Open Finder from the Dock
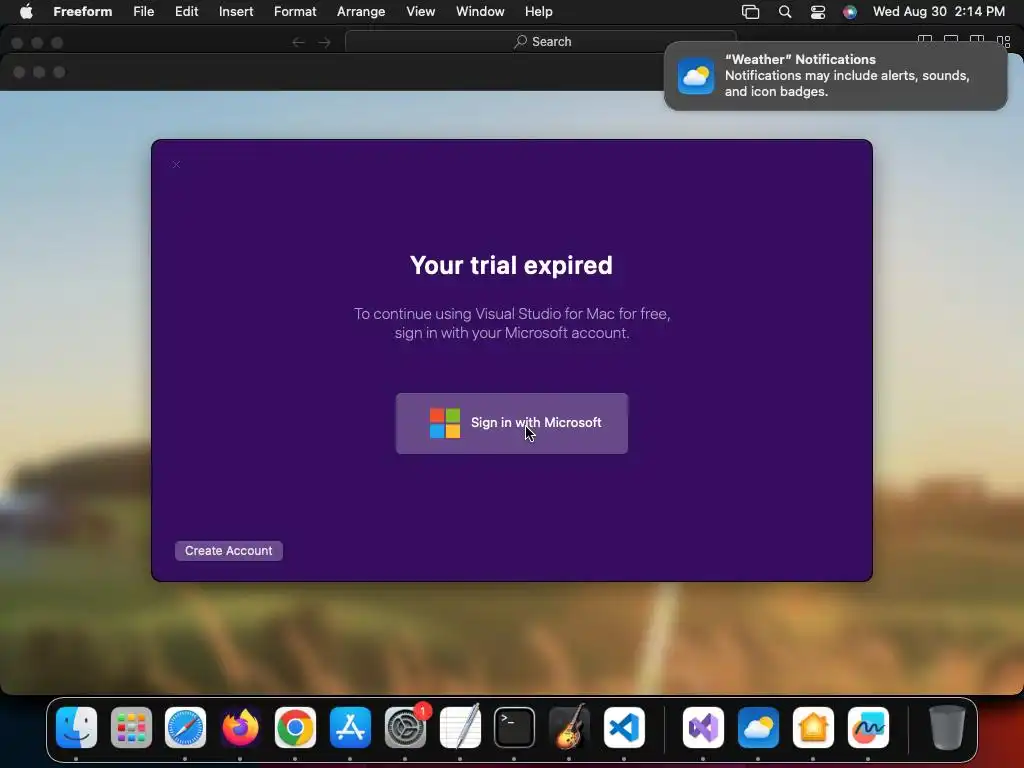The height and width of the screenshot is (768, 1024). (76, 727)
